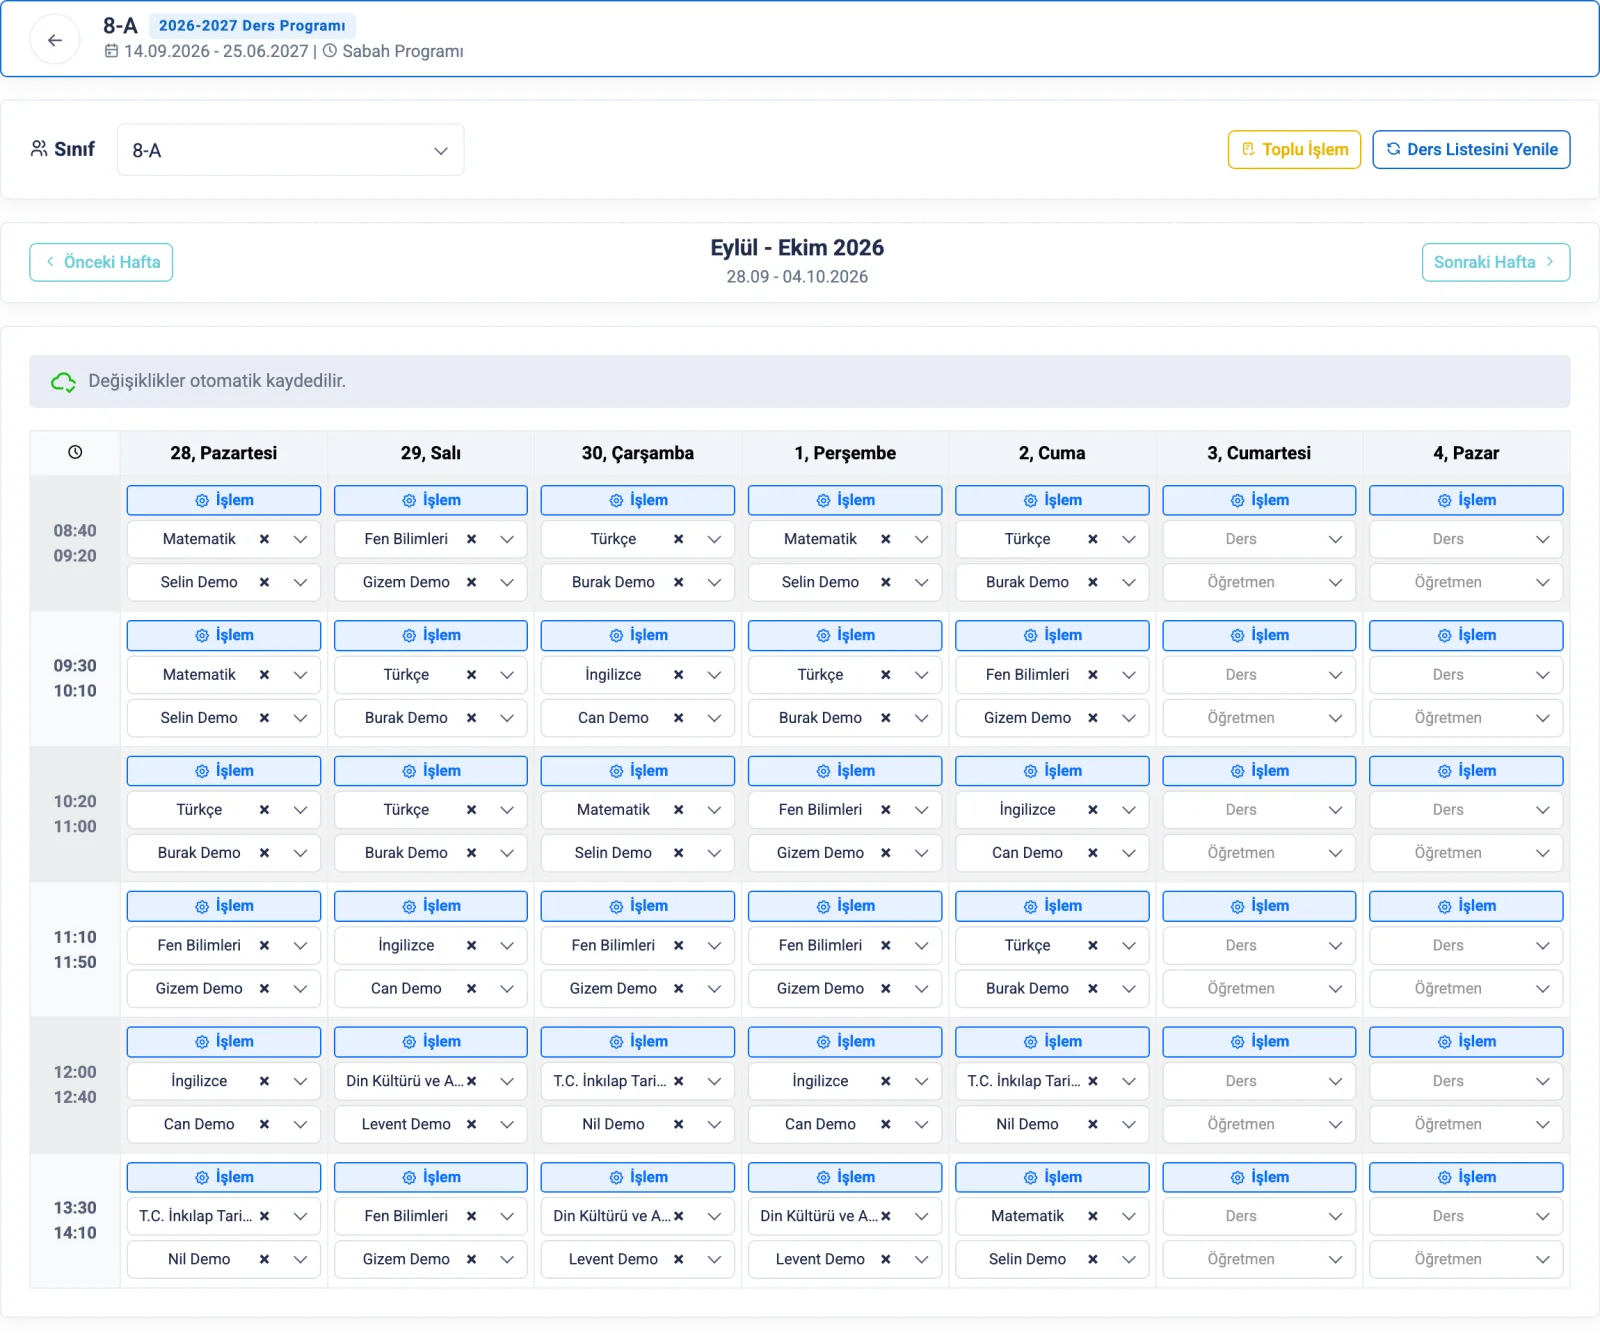Clear Din Kültürü from Salı 12:00 slot
This screenshot has height=1336, width=1600.
coord(471,1081)
